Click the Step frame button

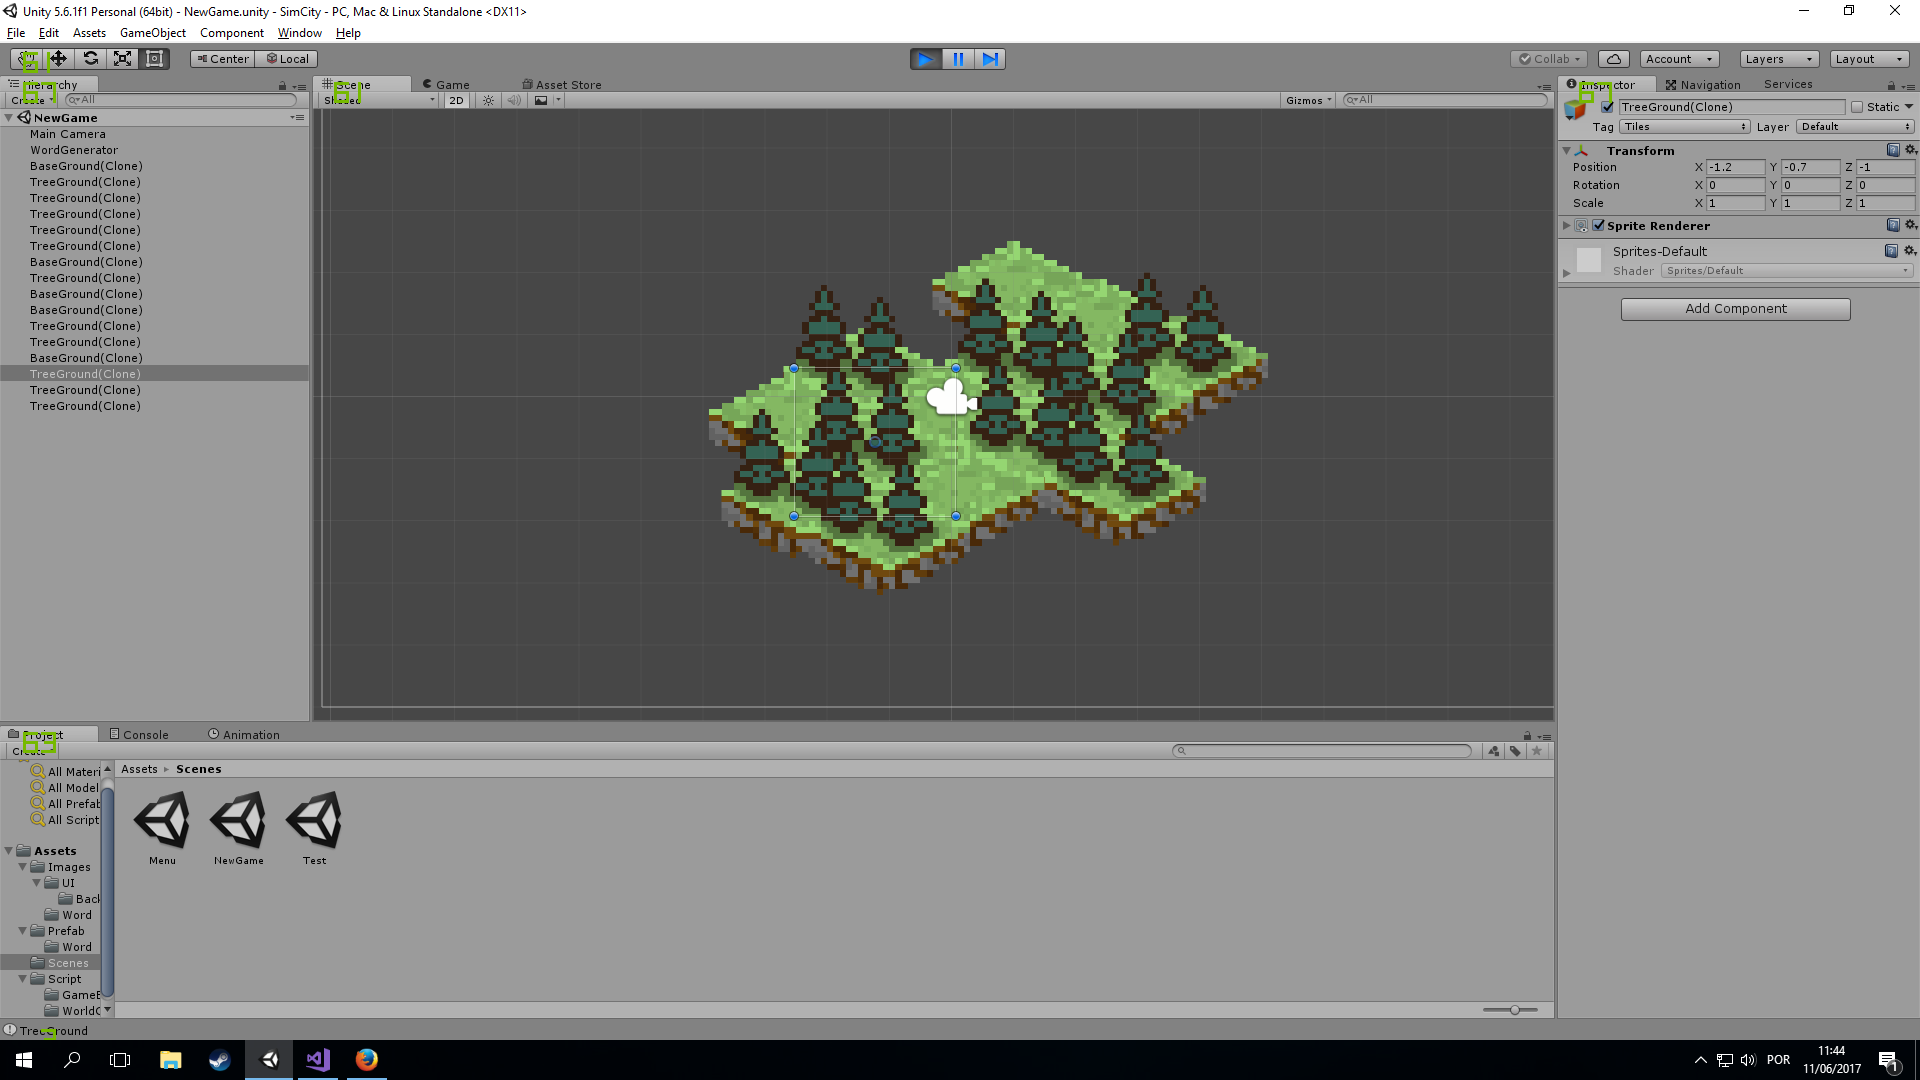pos(990,59)
